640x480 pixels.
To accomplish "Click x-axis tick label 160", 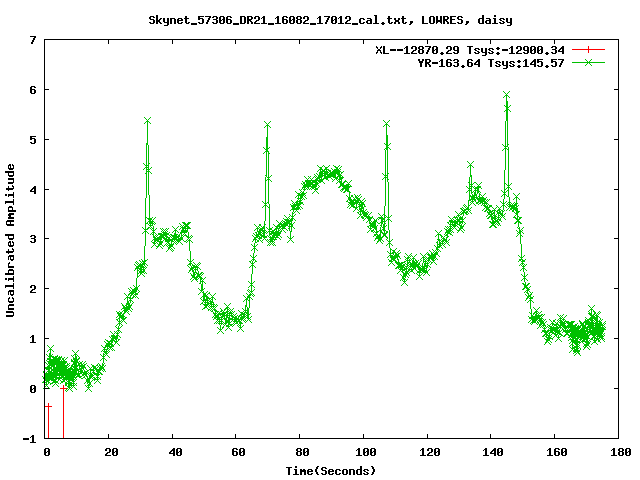I will 557,452.
